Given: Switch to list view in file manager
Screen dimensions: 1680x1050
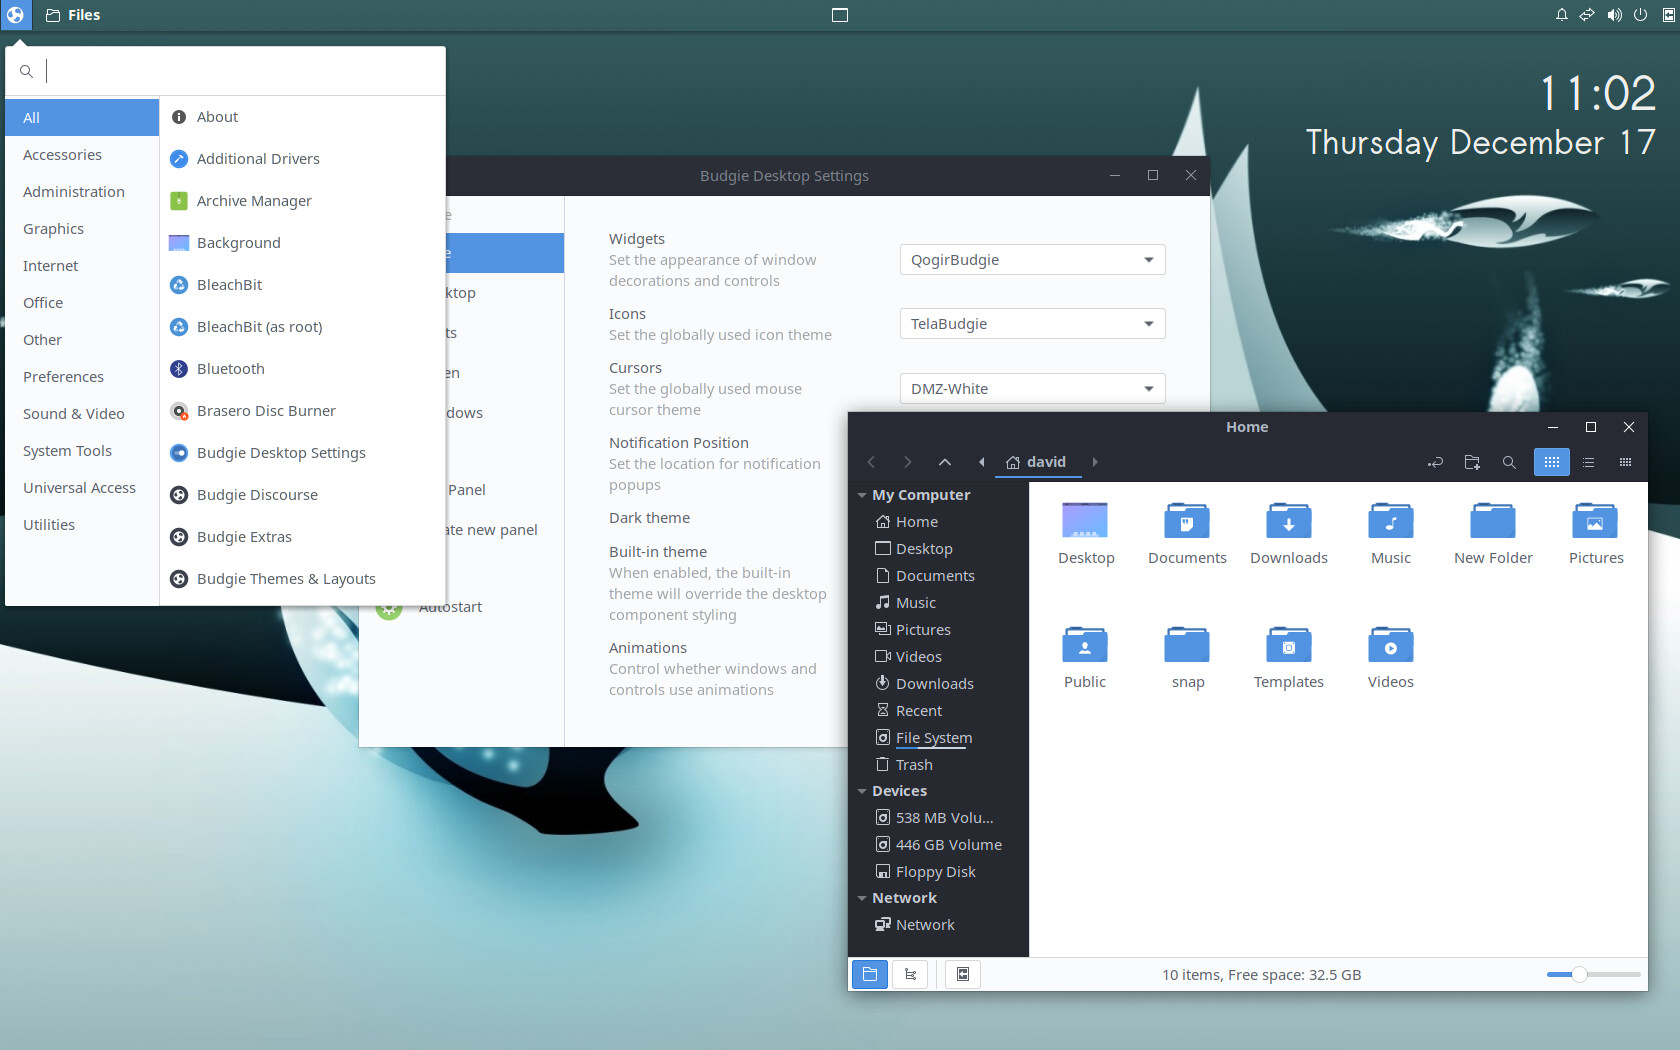Looking at the screenshot, I should [x=1588, y=462].
